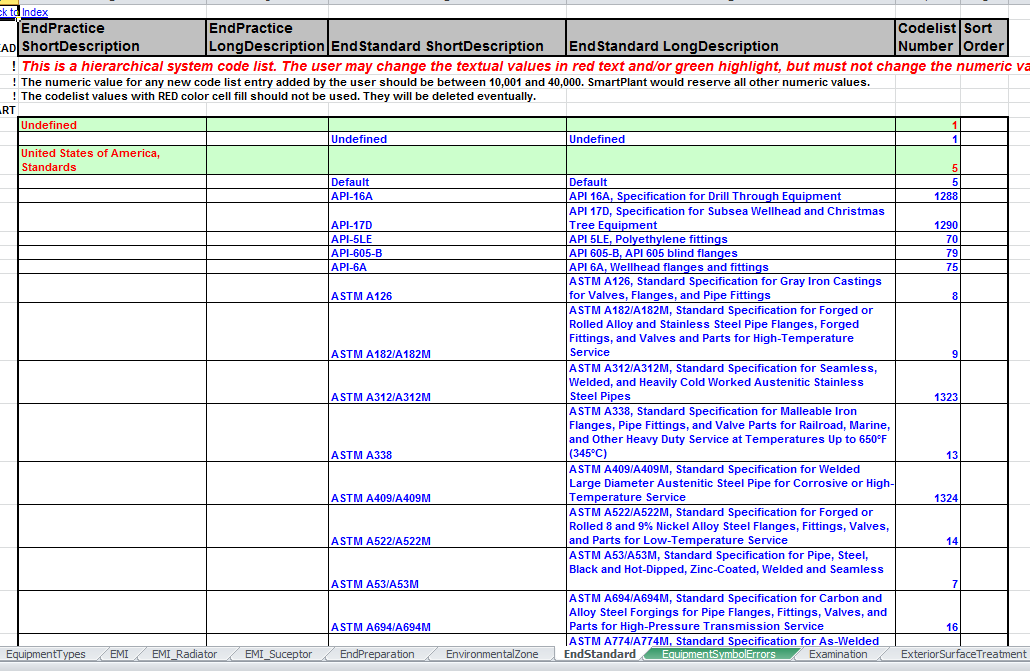Select the Default short description cell

click(x=447, y=182)
